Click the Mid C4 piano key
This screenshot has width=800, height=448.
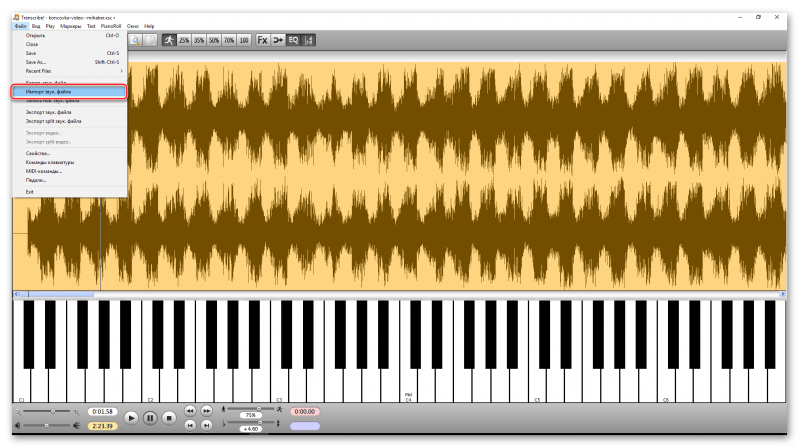click(408, 385)
